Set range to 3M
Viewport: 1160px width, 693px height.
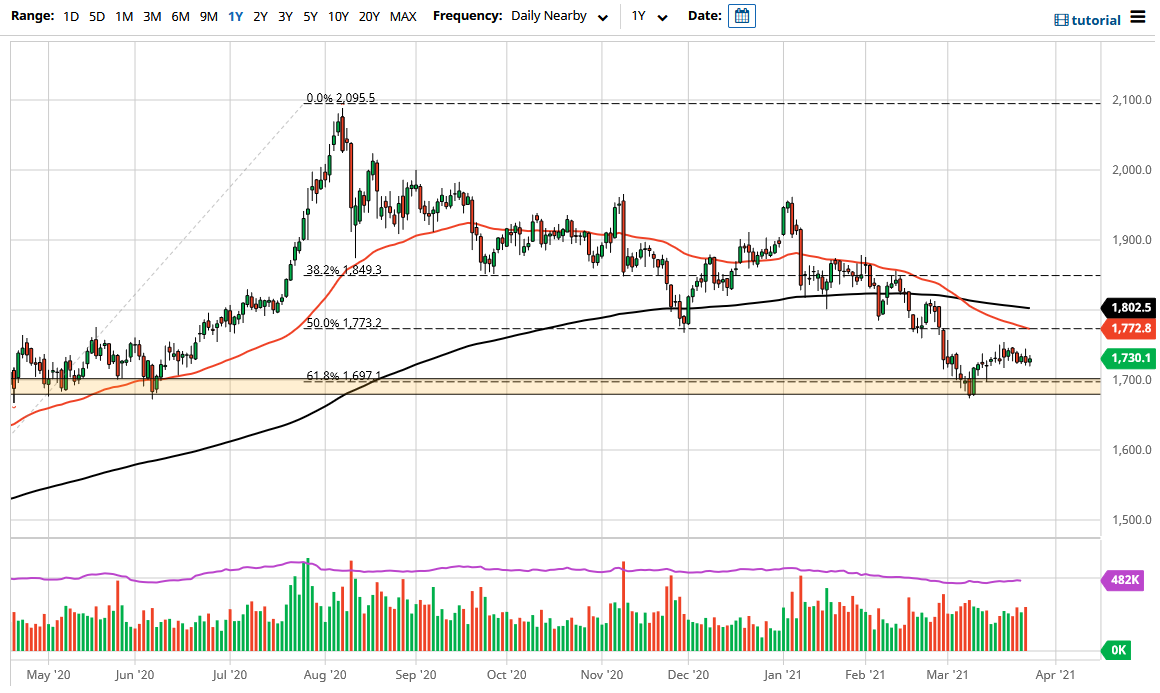coord(152,16)
